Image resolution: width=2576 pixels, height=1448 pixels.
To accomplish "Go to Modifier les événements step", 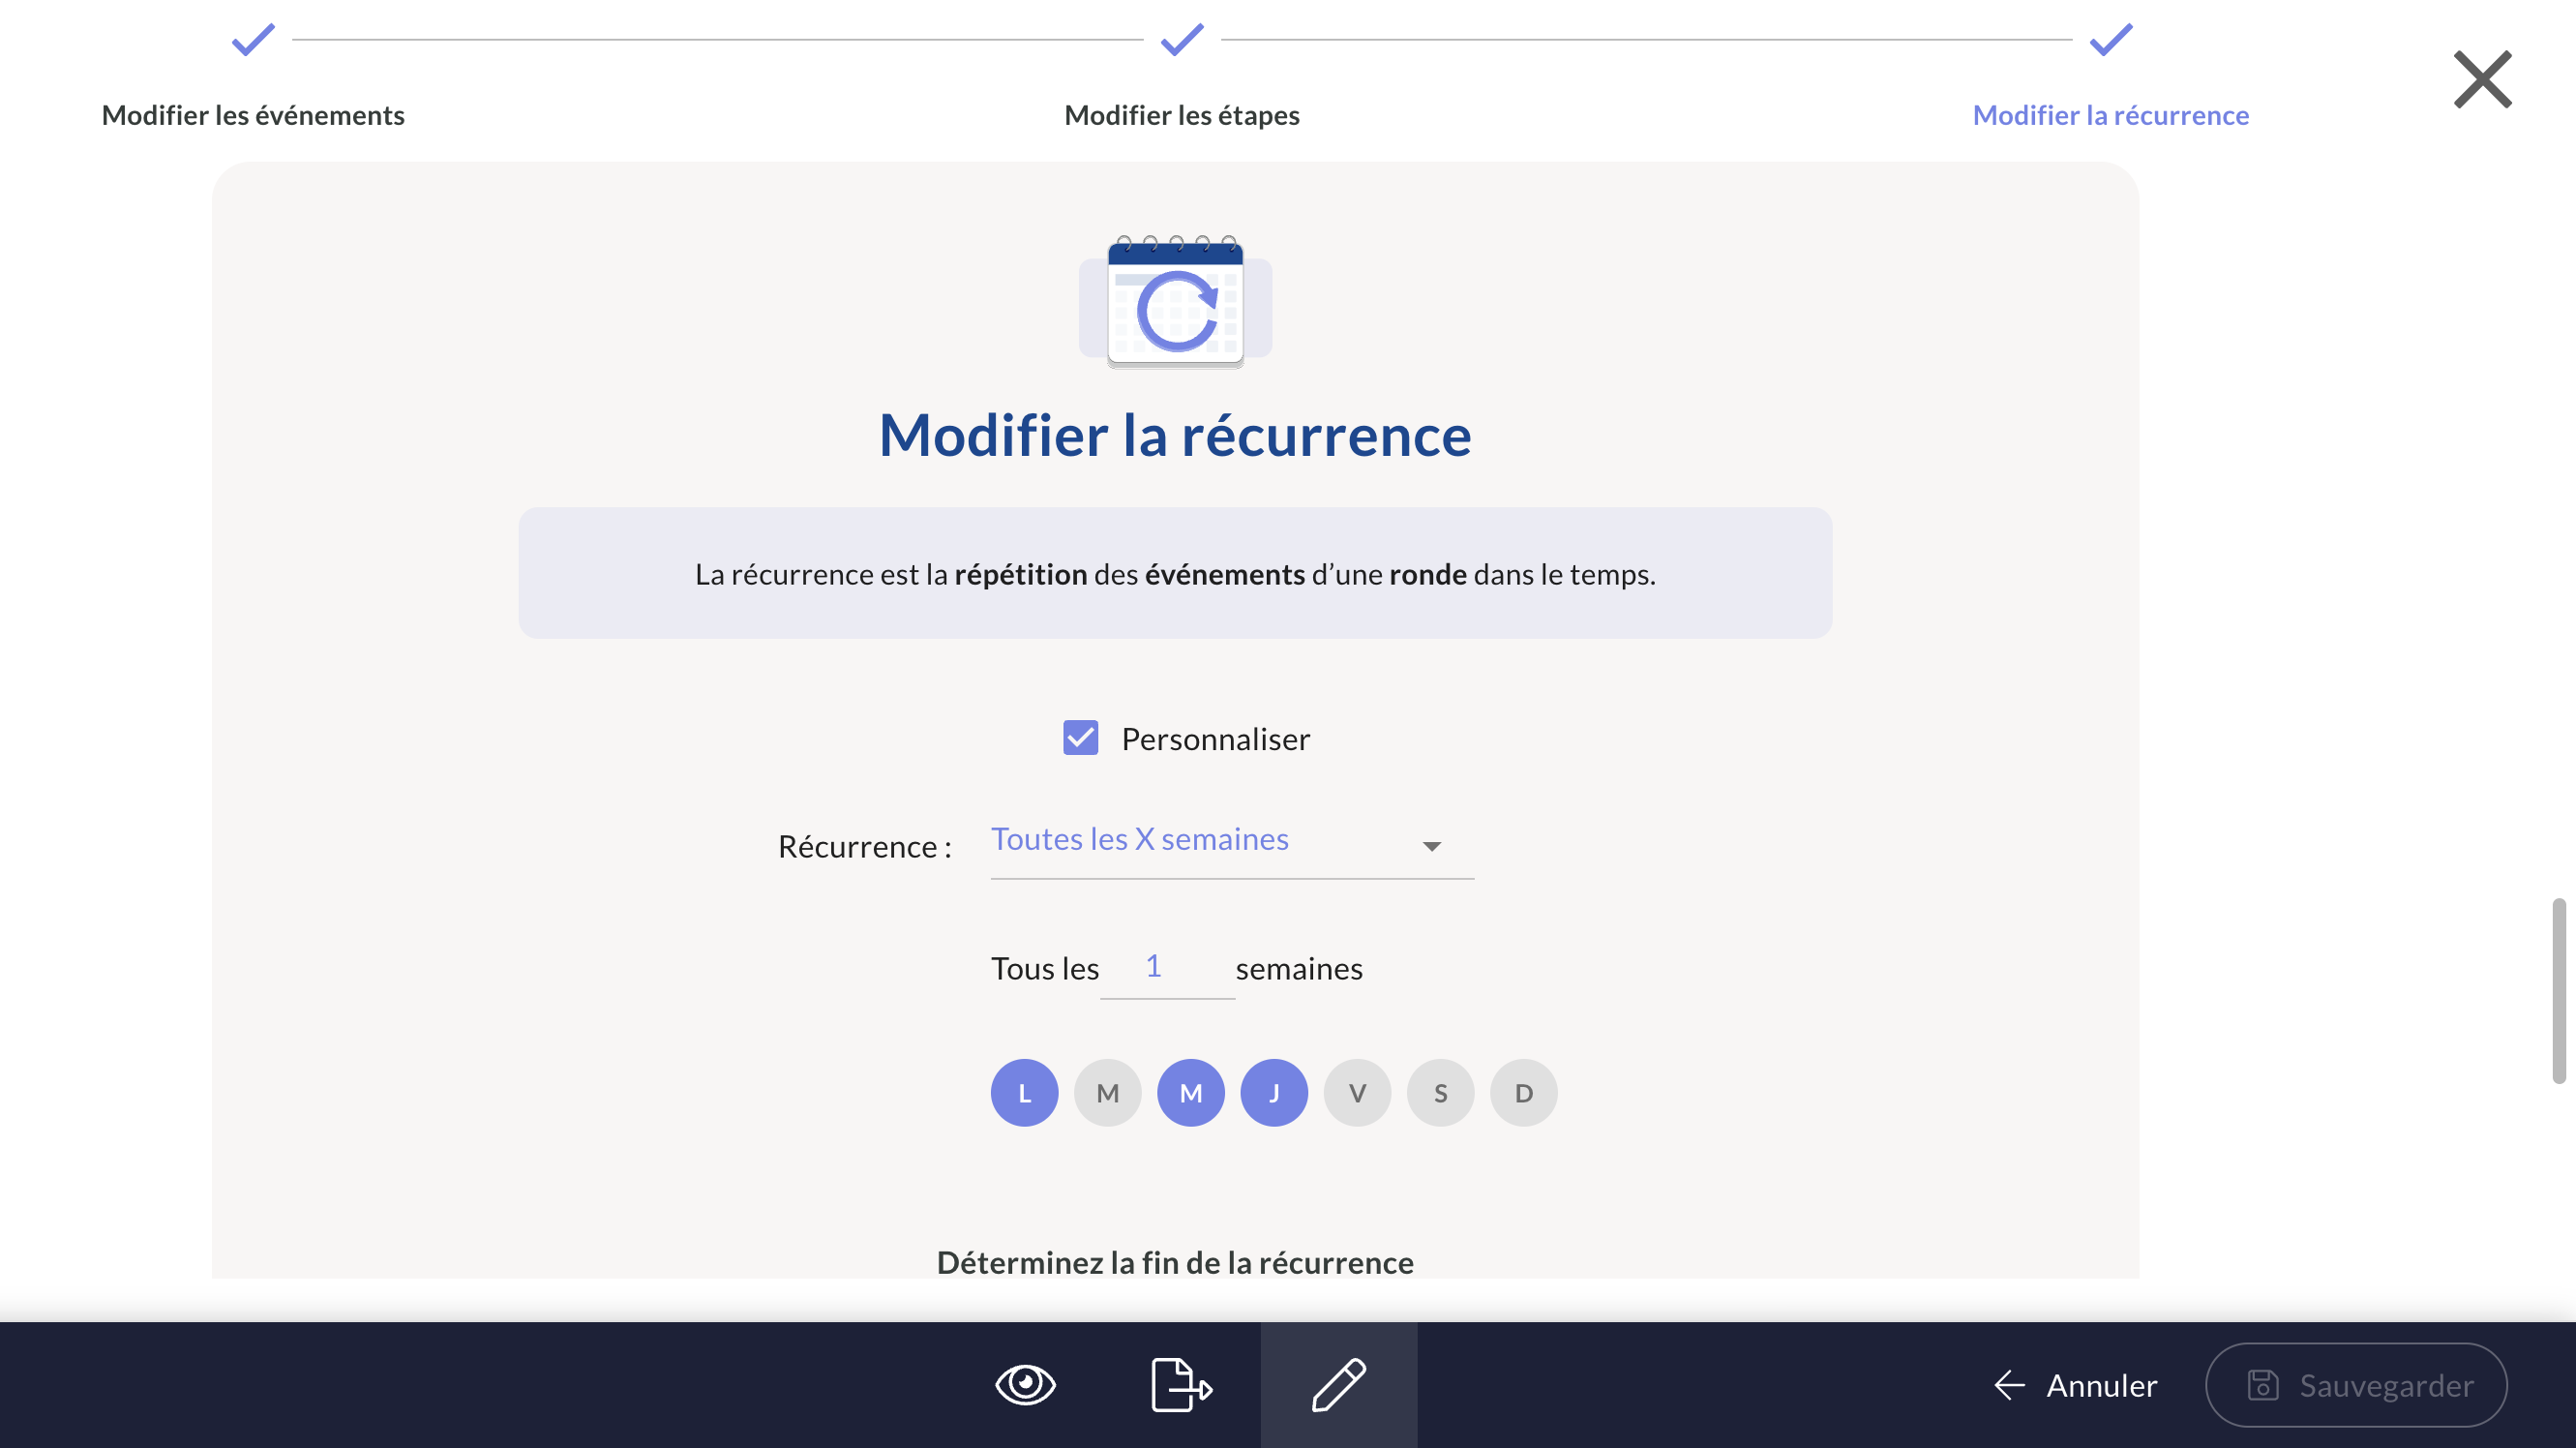I will 253,115.
